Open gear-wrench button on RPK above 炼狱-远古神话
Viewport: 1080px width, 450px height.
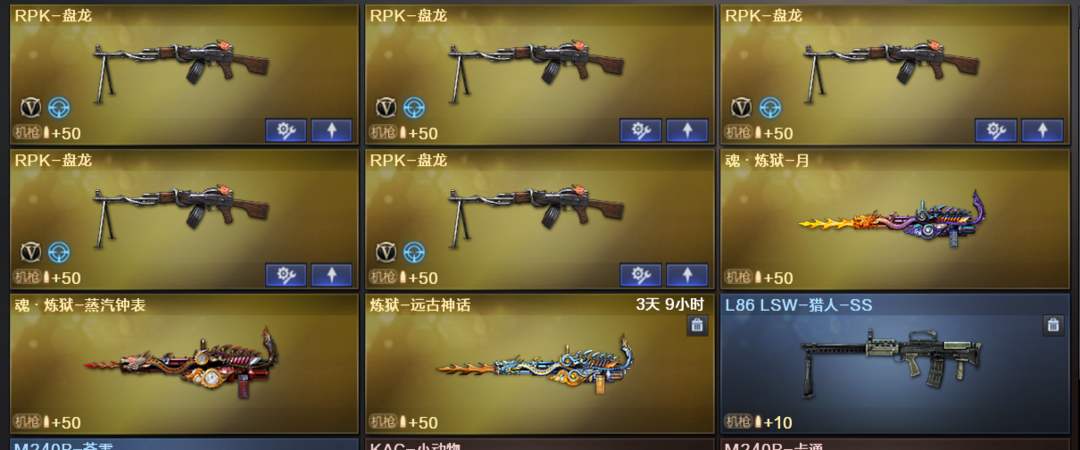[641, 275]
